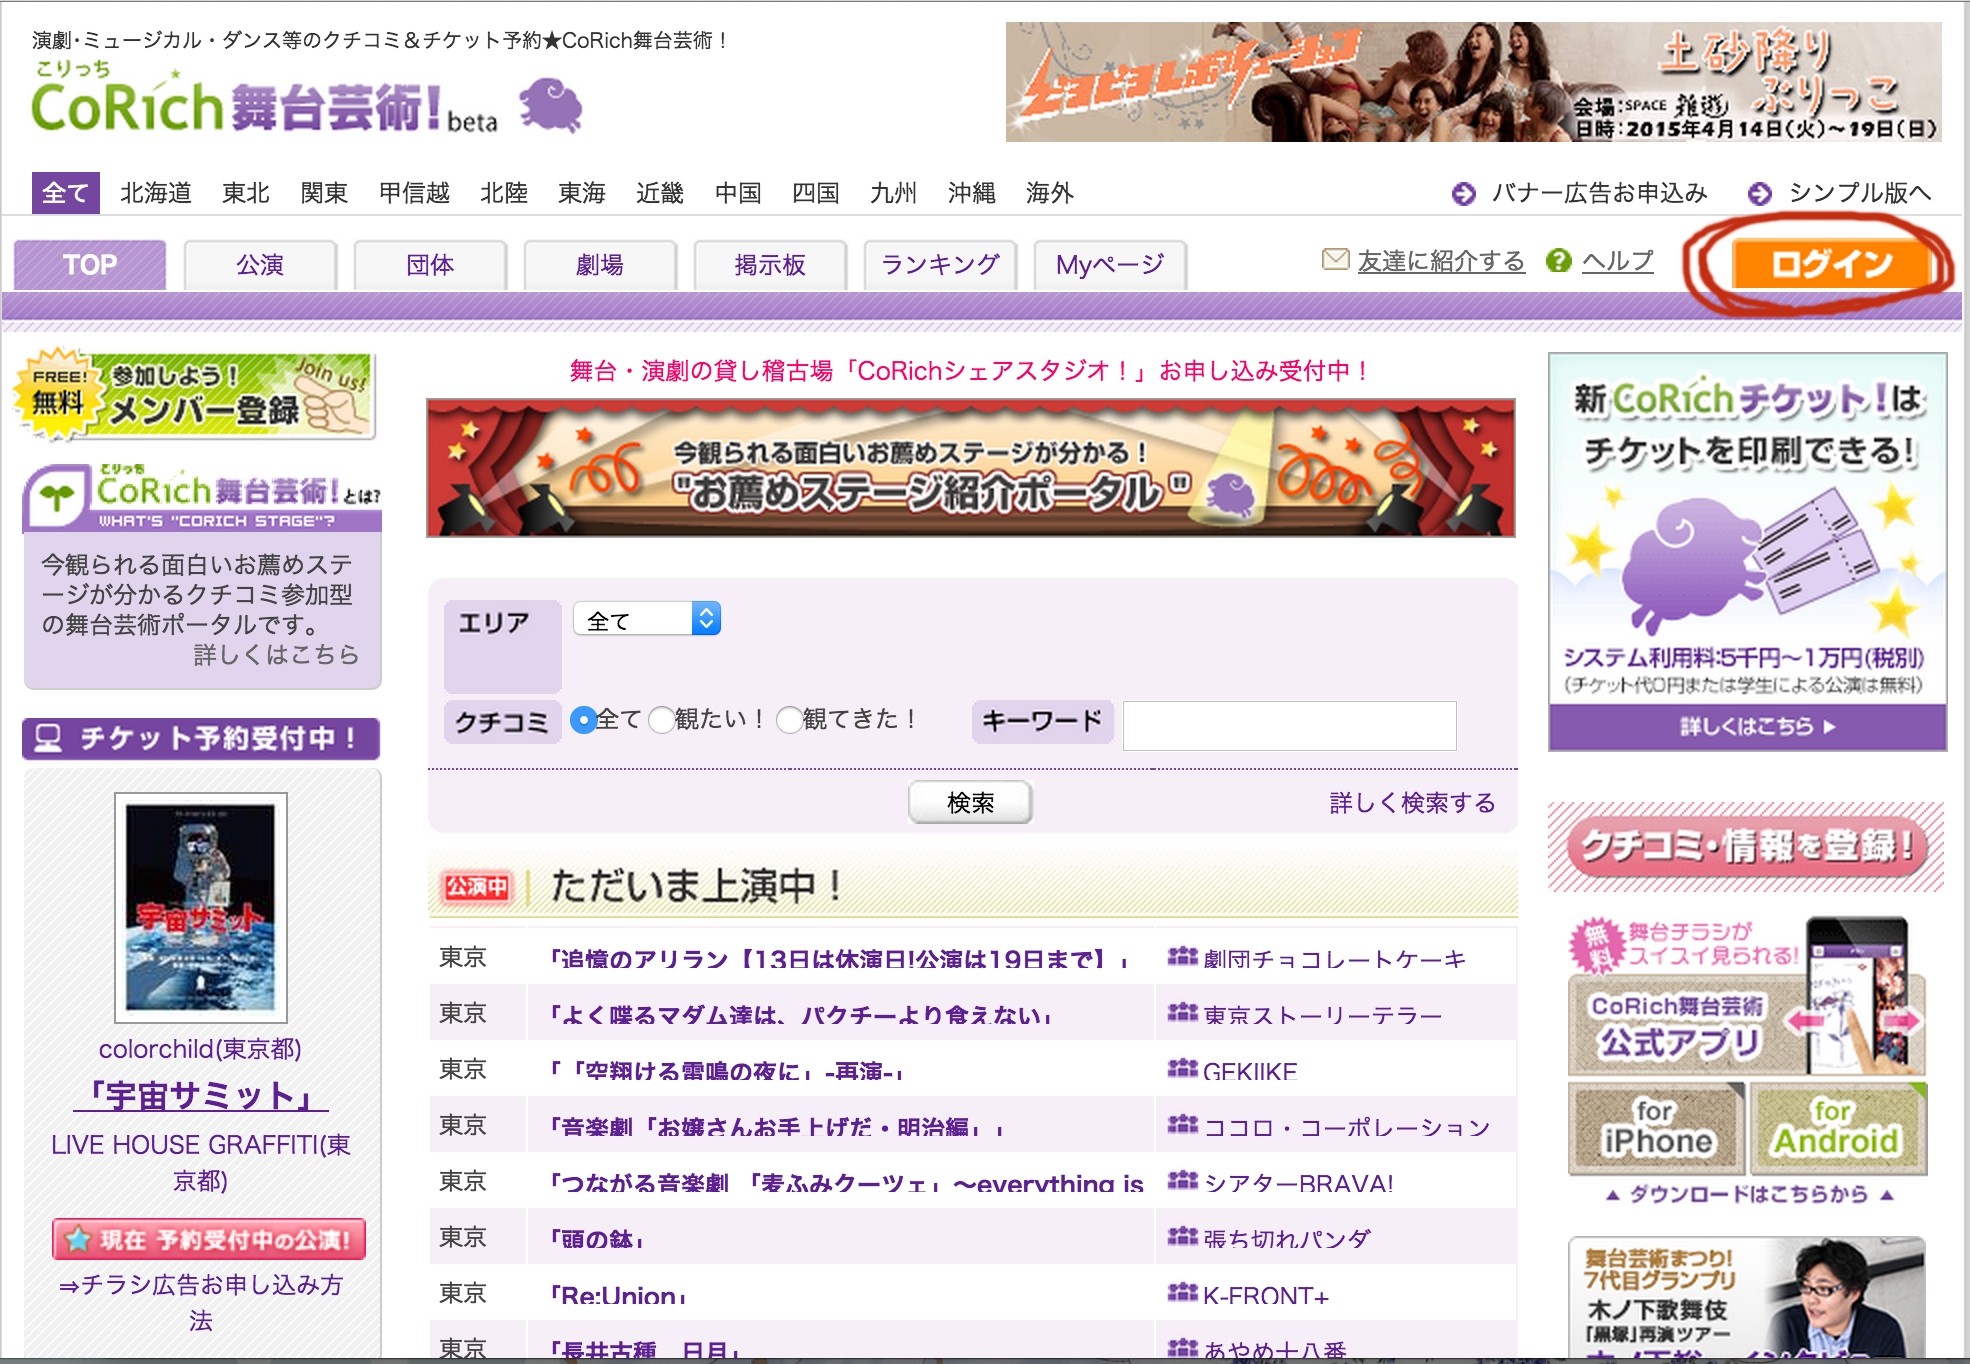Click the orange ログイン button
The image size is (1970, 1364).
click(1832, 263)
